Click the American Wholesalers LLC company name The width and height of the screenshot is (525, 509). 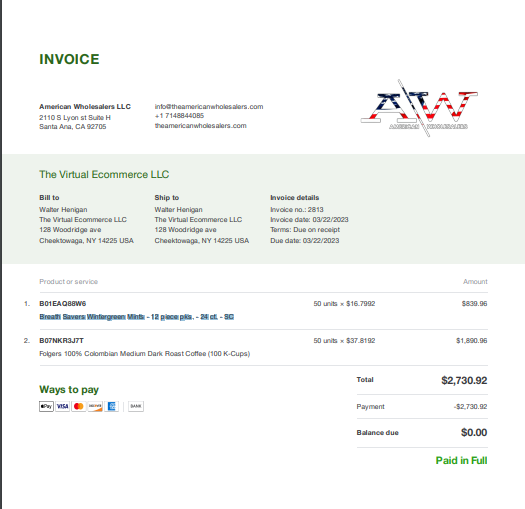point(85,106)
